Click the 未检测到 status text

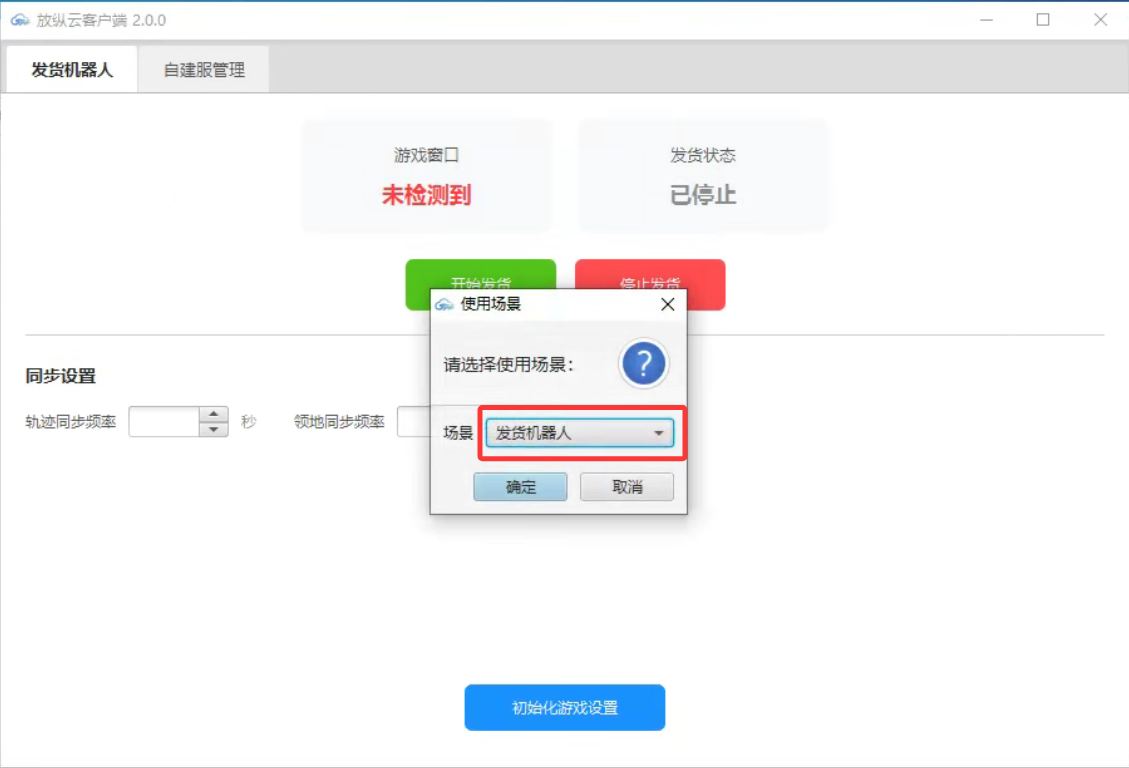[x=426, y=194]
